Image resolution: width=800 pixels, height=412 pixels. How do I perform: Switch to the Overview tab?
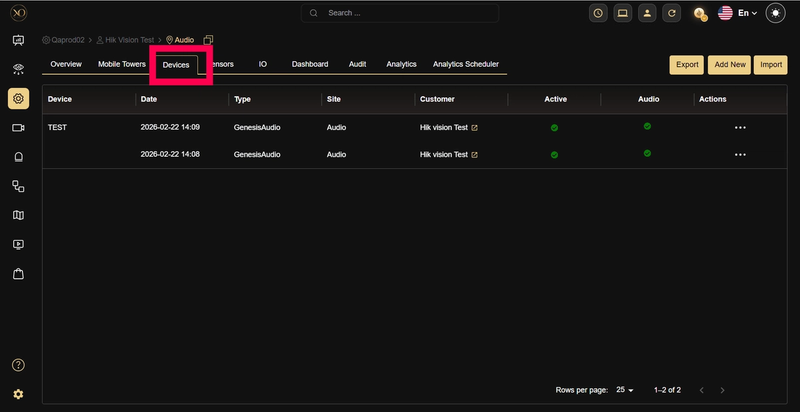click(66, 64)
